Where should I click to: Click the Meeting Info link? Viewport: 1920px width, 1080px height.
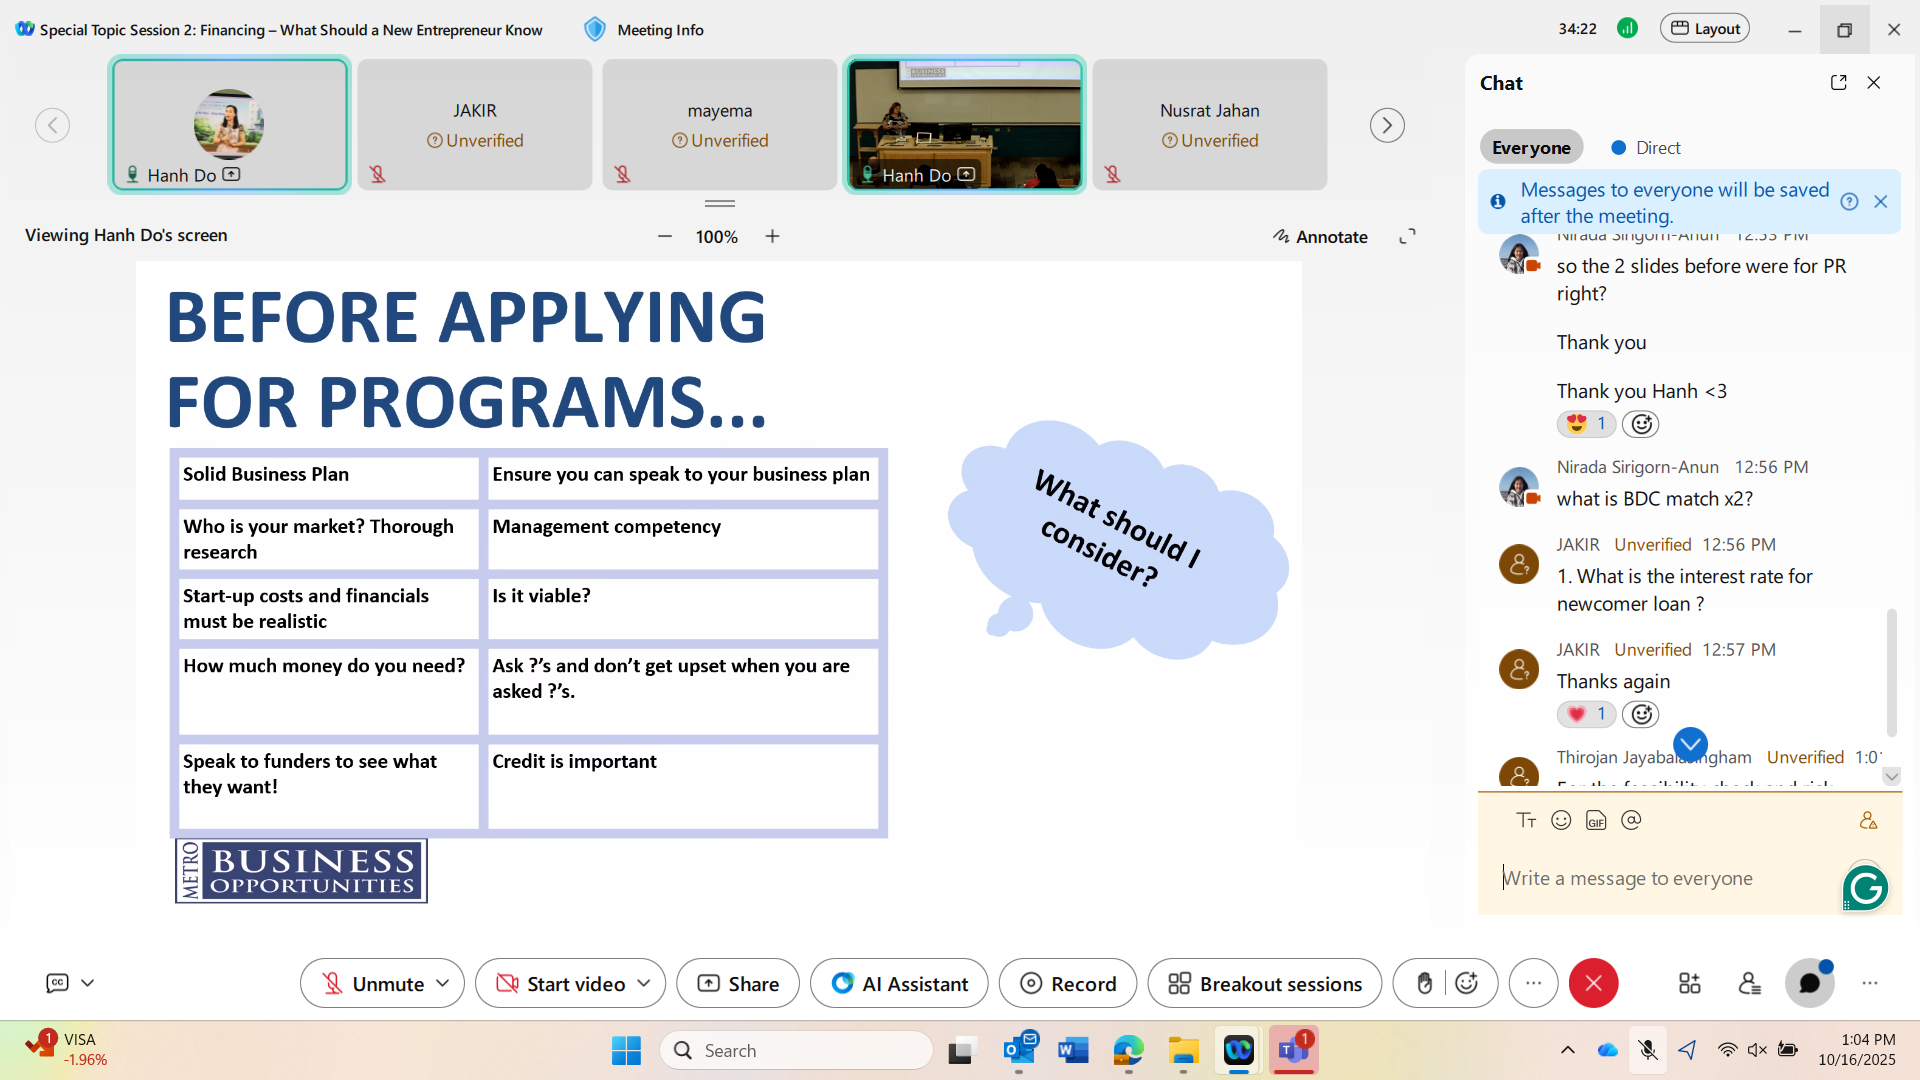click(659, 30)
